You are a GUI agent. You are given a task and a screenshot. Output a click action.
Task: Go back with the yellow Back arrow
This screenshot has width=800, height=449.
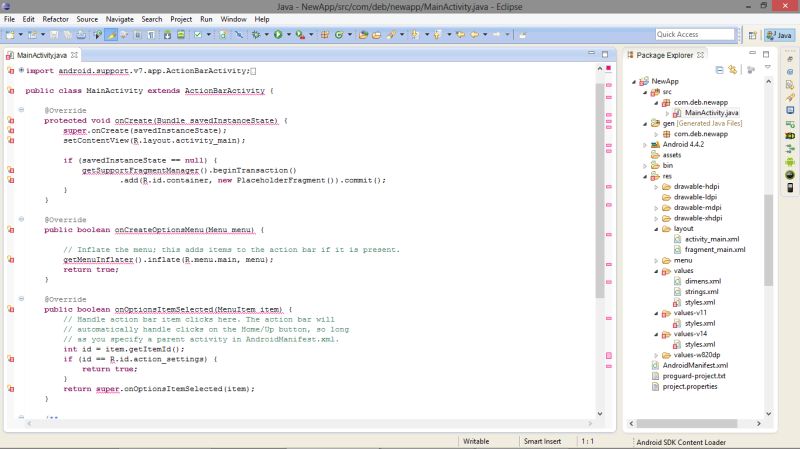click(x=474, y=35)
